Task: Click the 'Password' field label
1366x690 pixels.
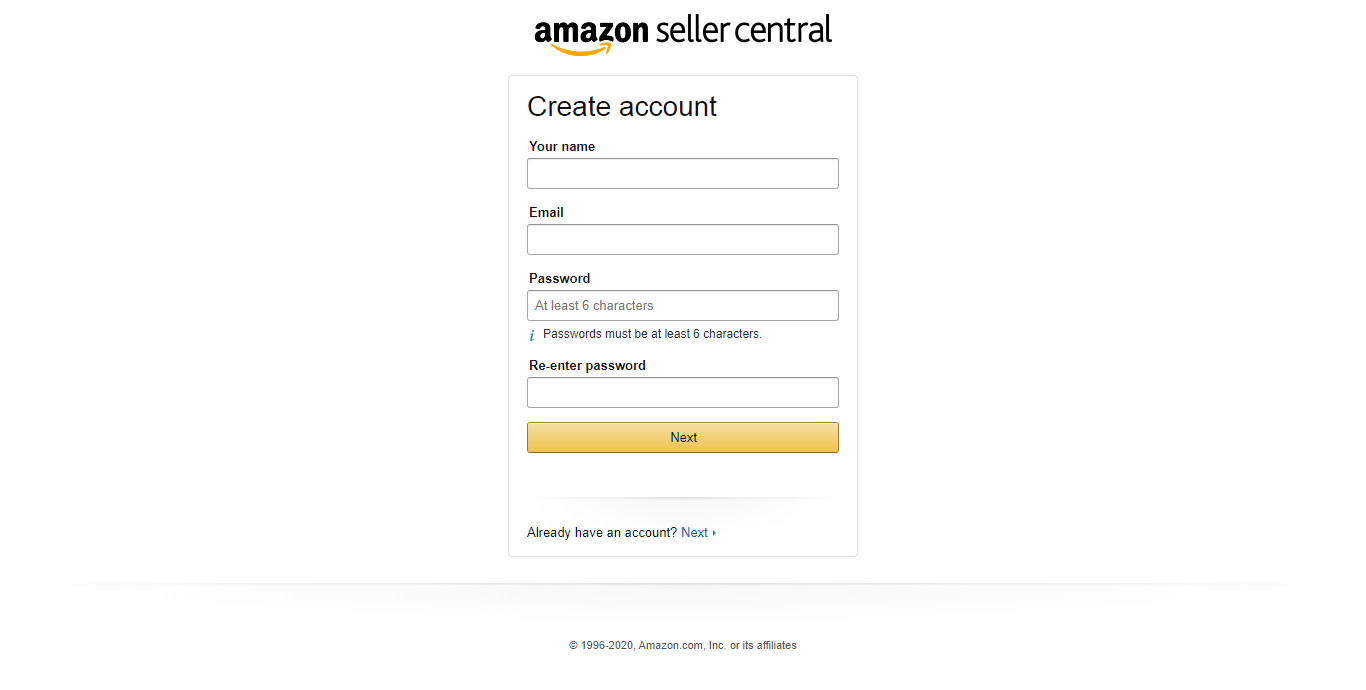Action: (x=559, y=278)
